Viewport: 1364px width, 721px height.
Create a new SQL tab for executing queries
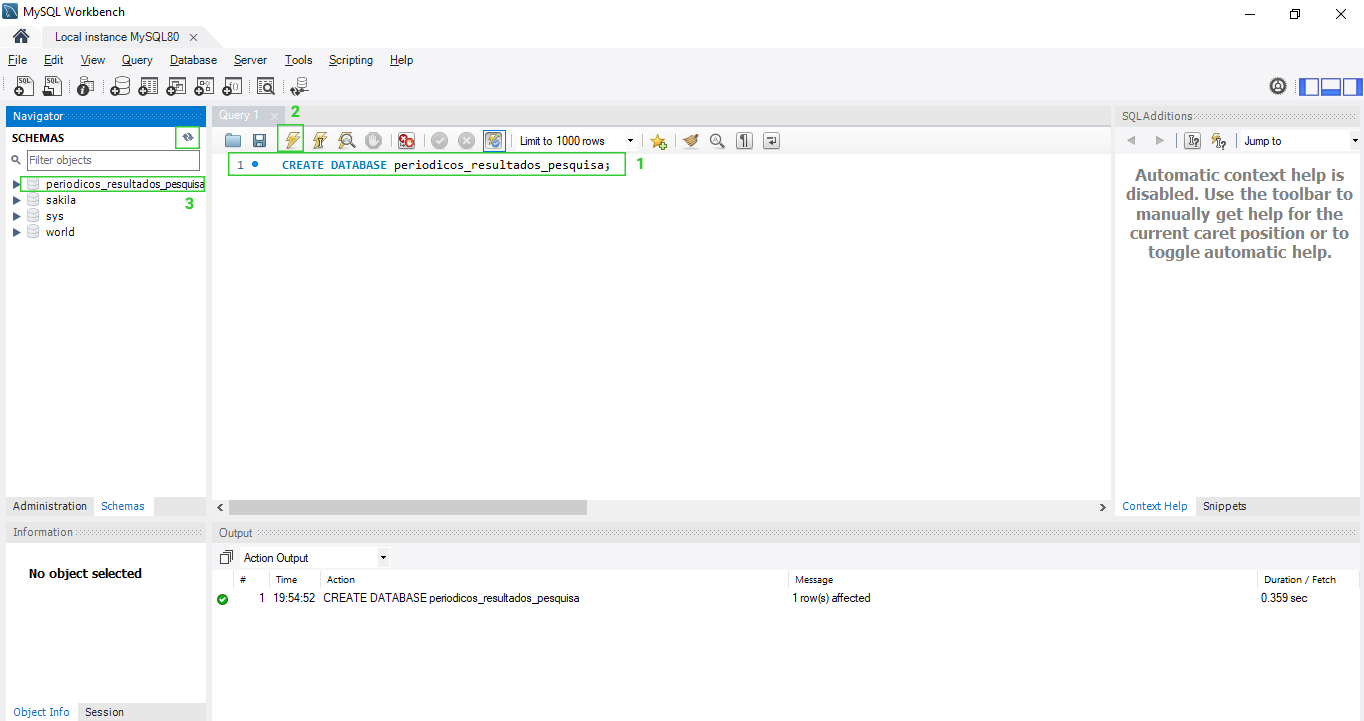(23, 86)
